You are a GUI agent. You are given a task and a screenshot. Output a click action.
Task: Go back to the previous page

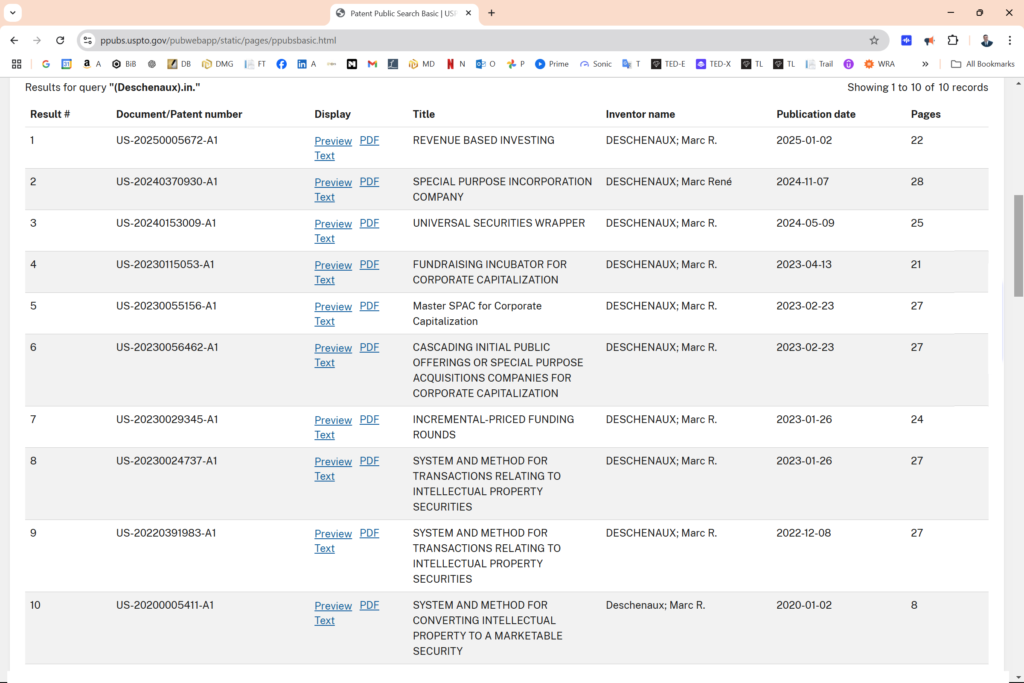pyautogui.click(x=14, y=40)
